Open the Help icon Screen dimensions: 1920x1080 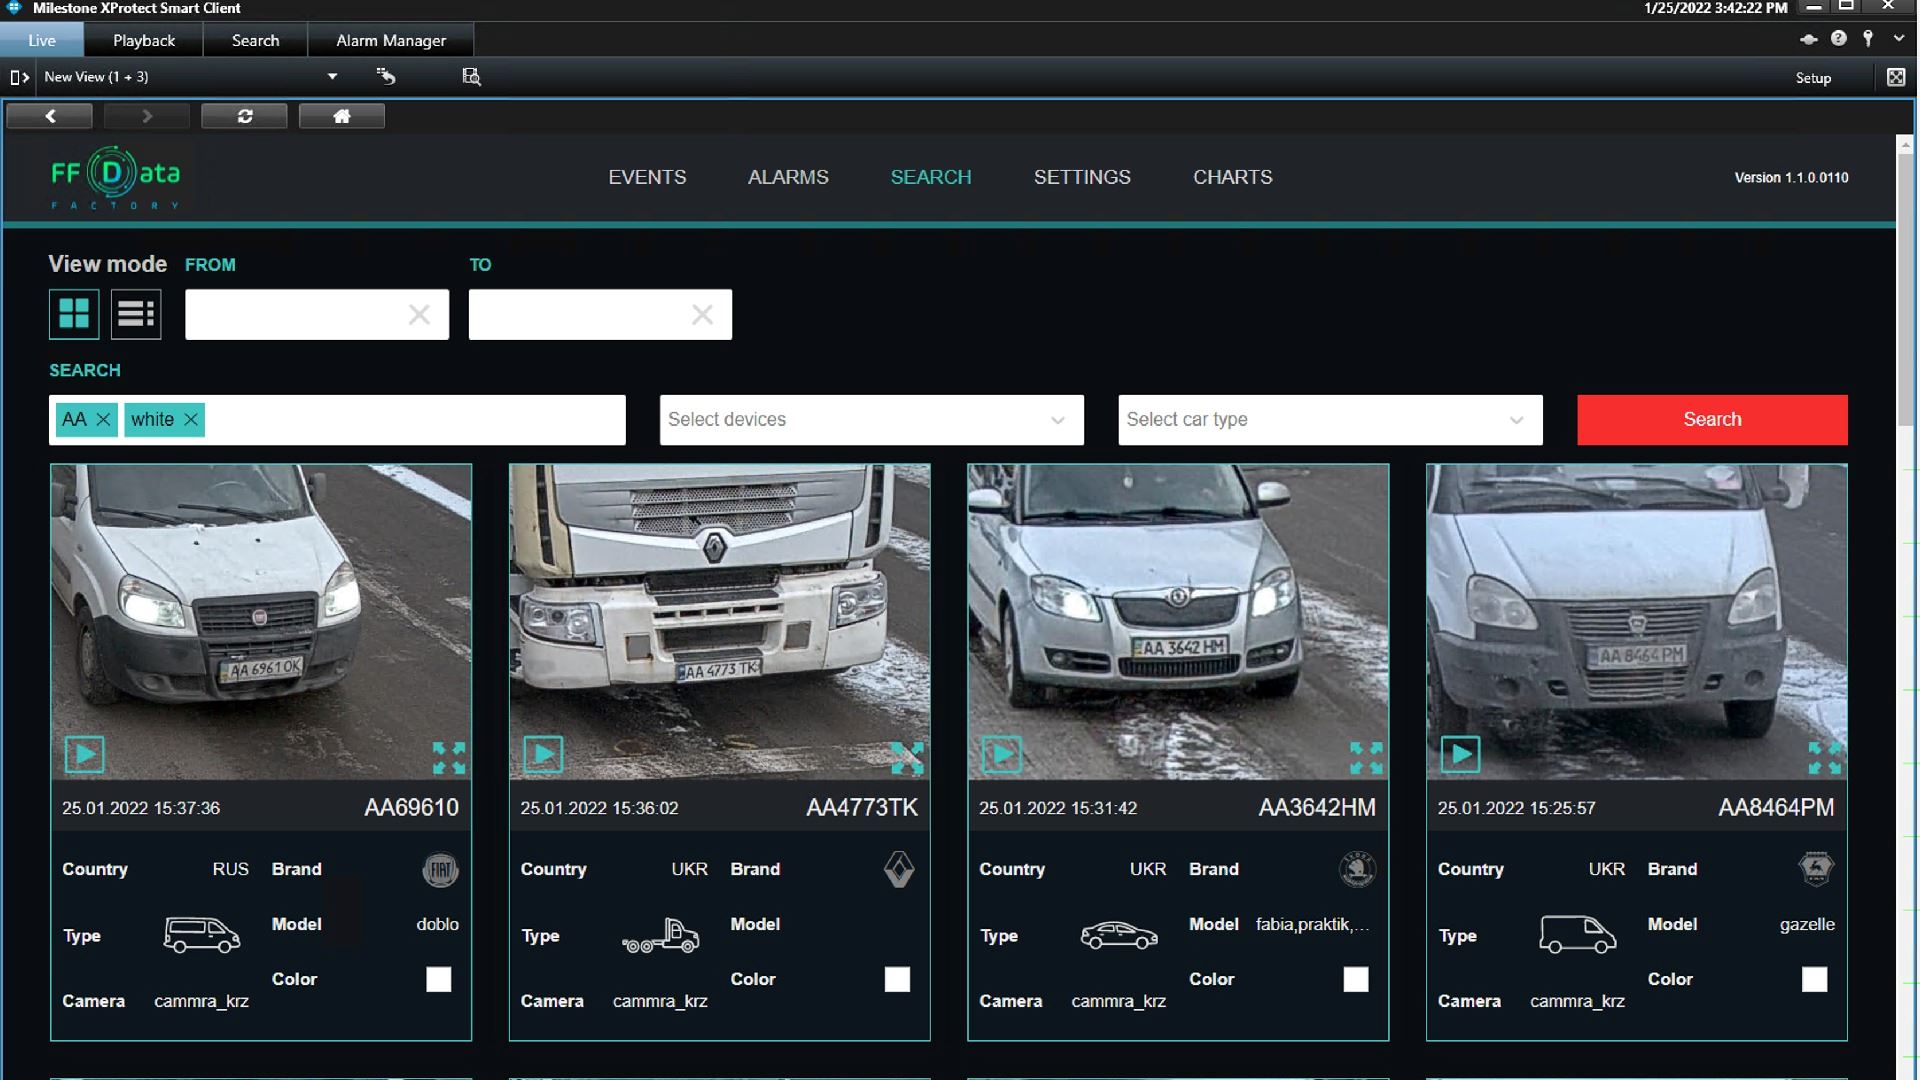(x=1839, y=38)
